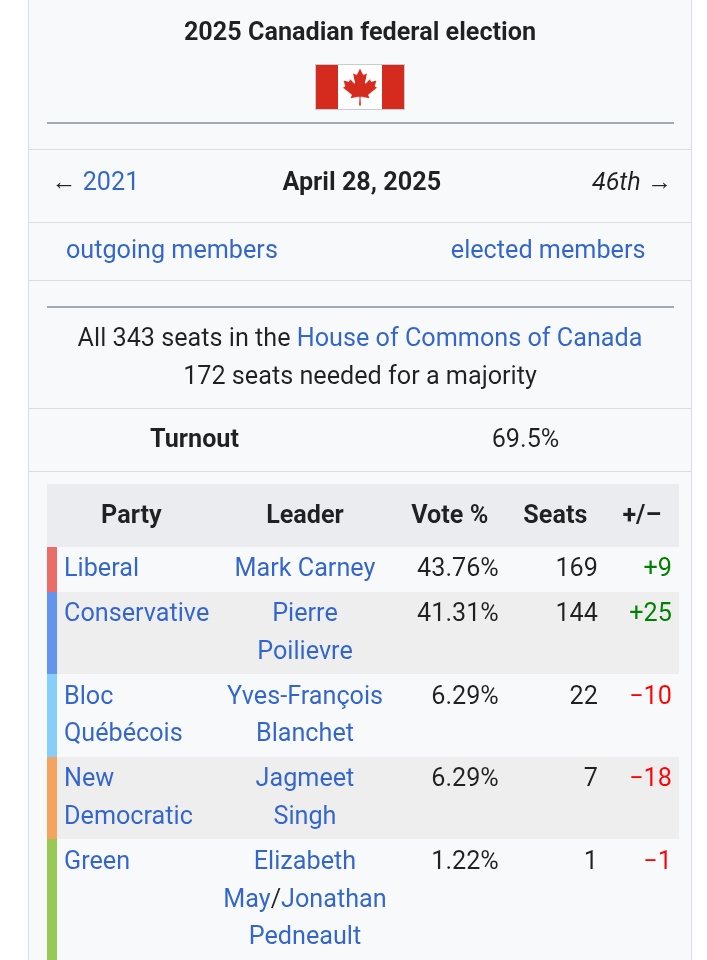Open Pierre Poilievre's page
The width and height of the screenshot is (707, 960).
point(305,631)
